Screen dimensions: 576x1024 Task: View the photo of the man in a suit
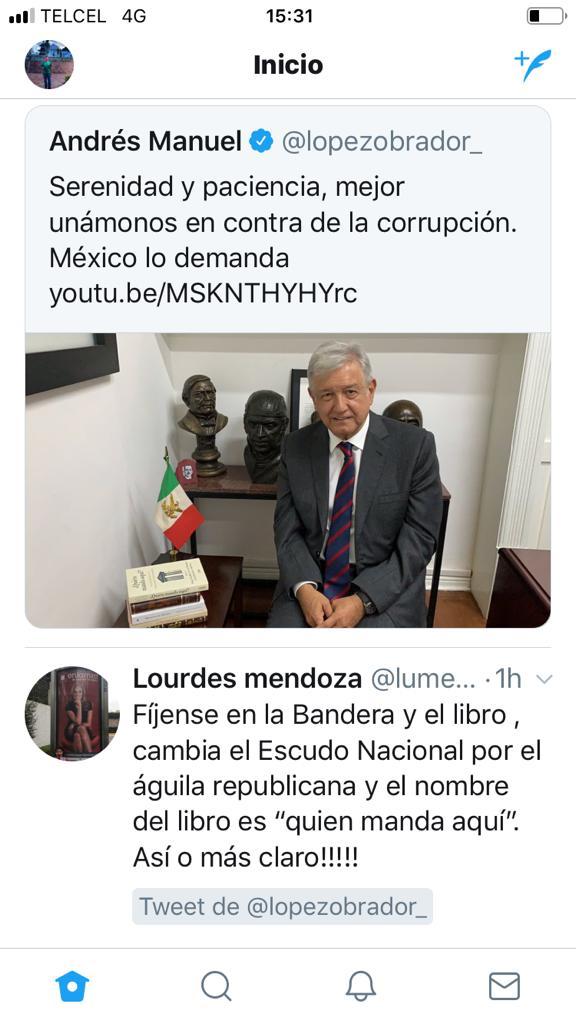(287, 480)
